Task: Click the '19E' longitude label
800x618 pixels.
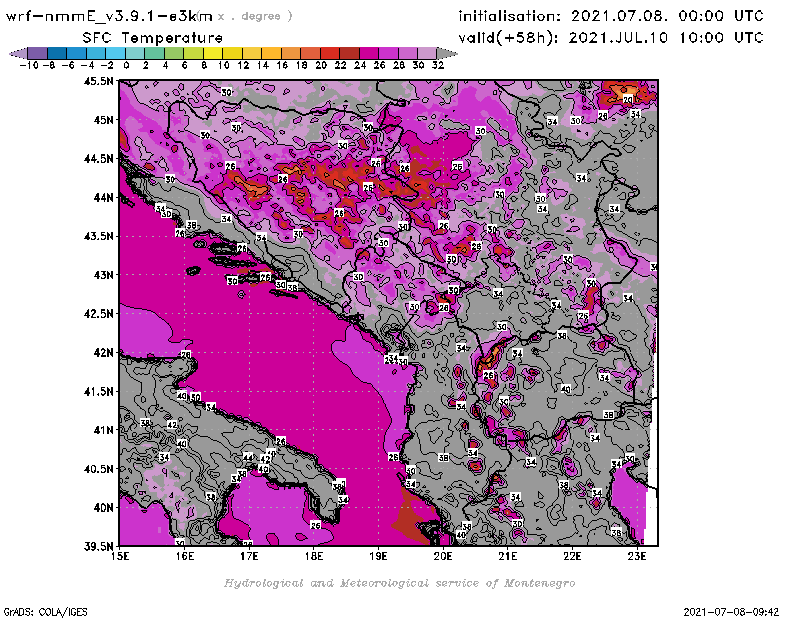Action: click(378, 556)
